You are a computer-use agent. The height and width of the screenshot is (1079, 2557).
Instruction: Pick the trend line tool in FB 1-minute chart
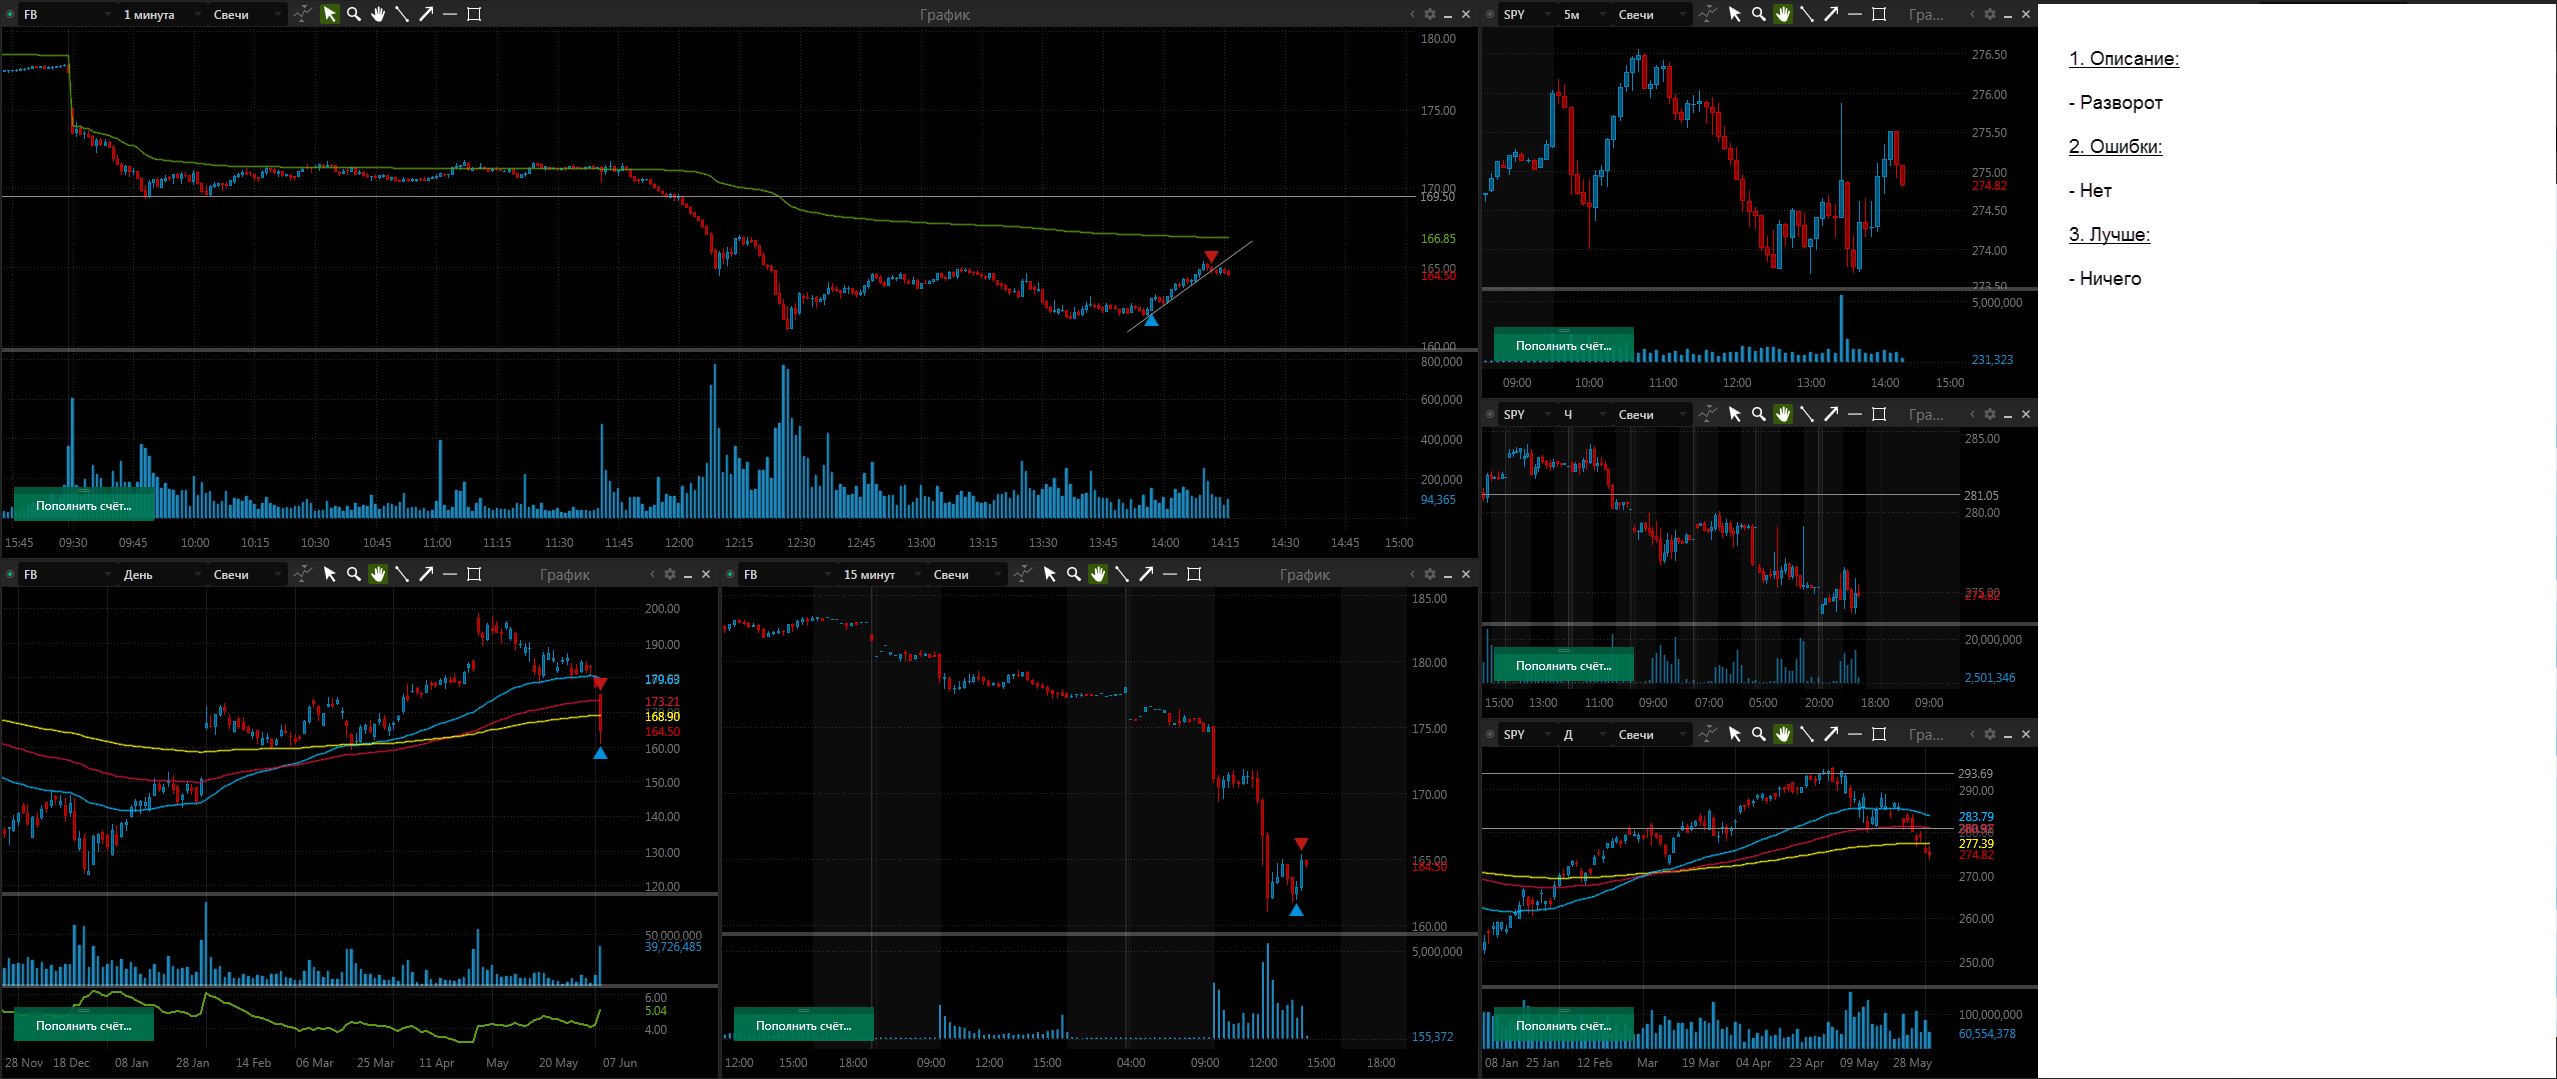(401, 14)
